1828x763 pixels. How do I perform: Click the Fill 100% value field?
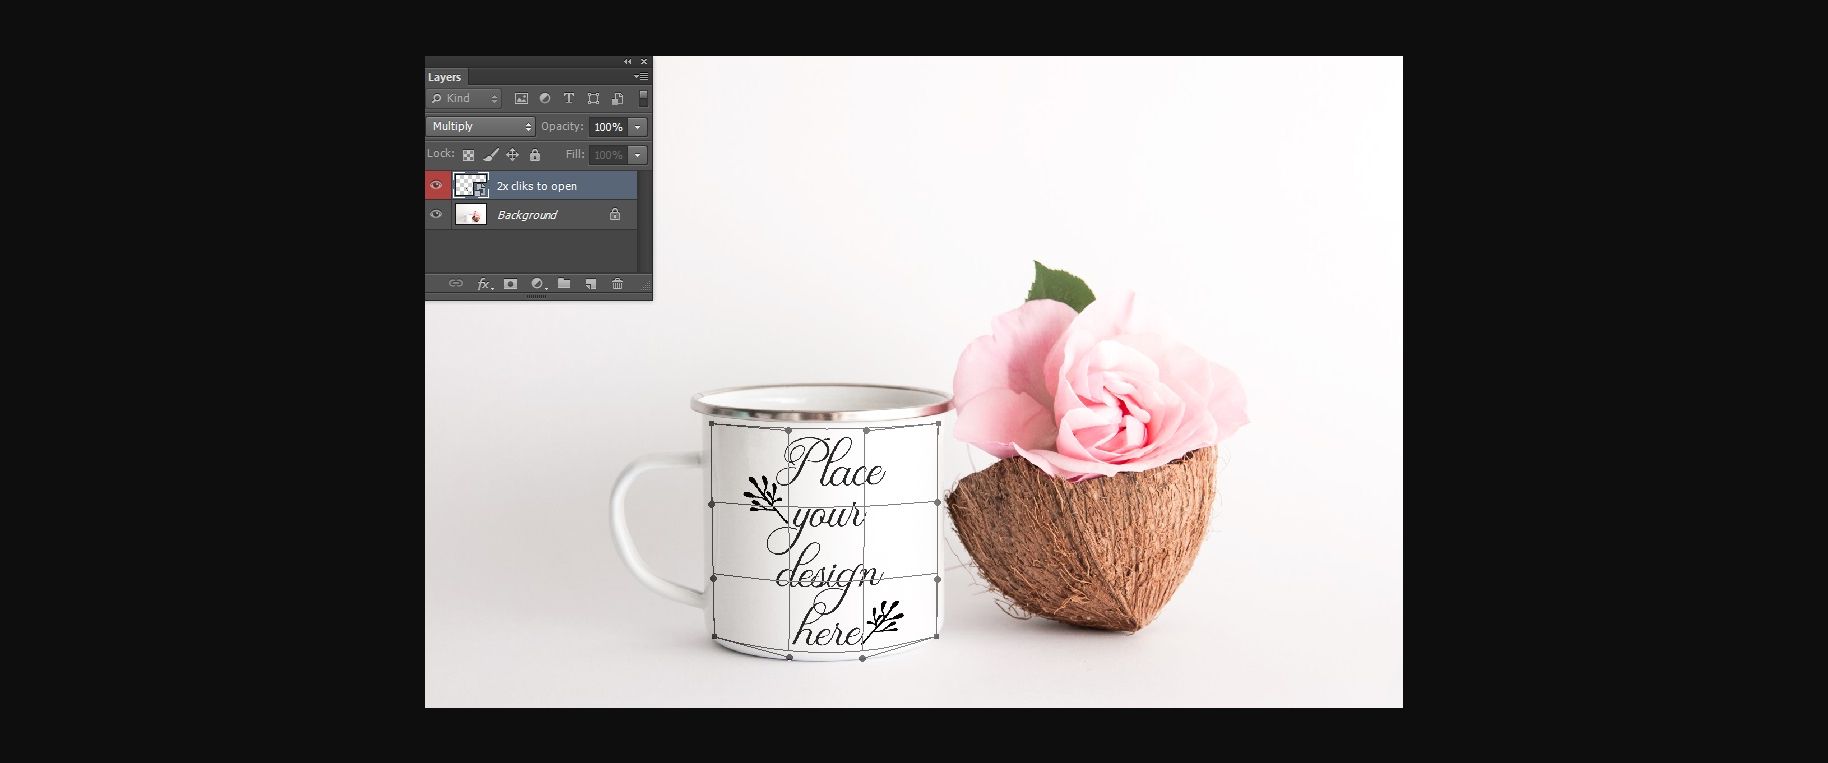click(x=608, y=155)
